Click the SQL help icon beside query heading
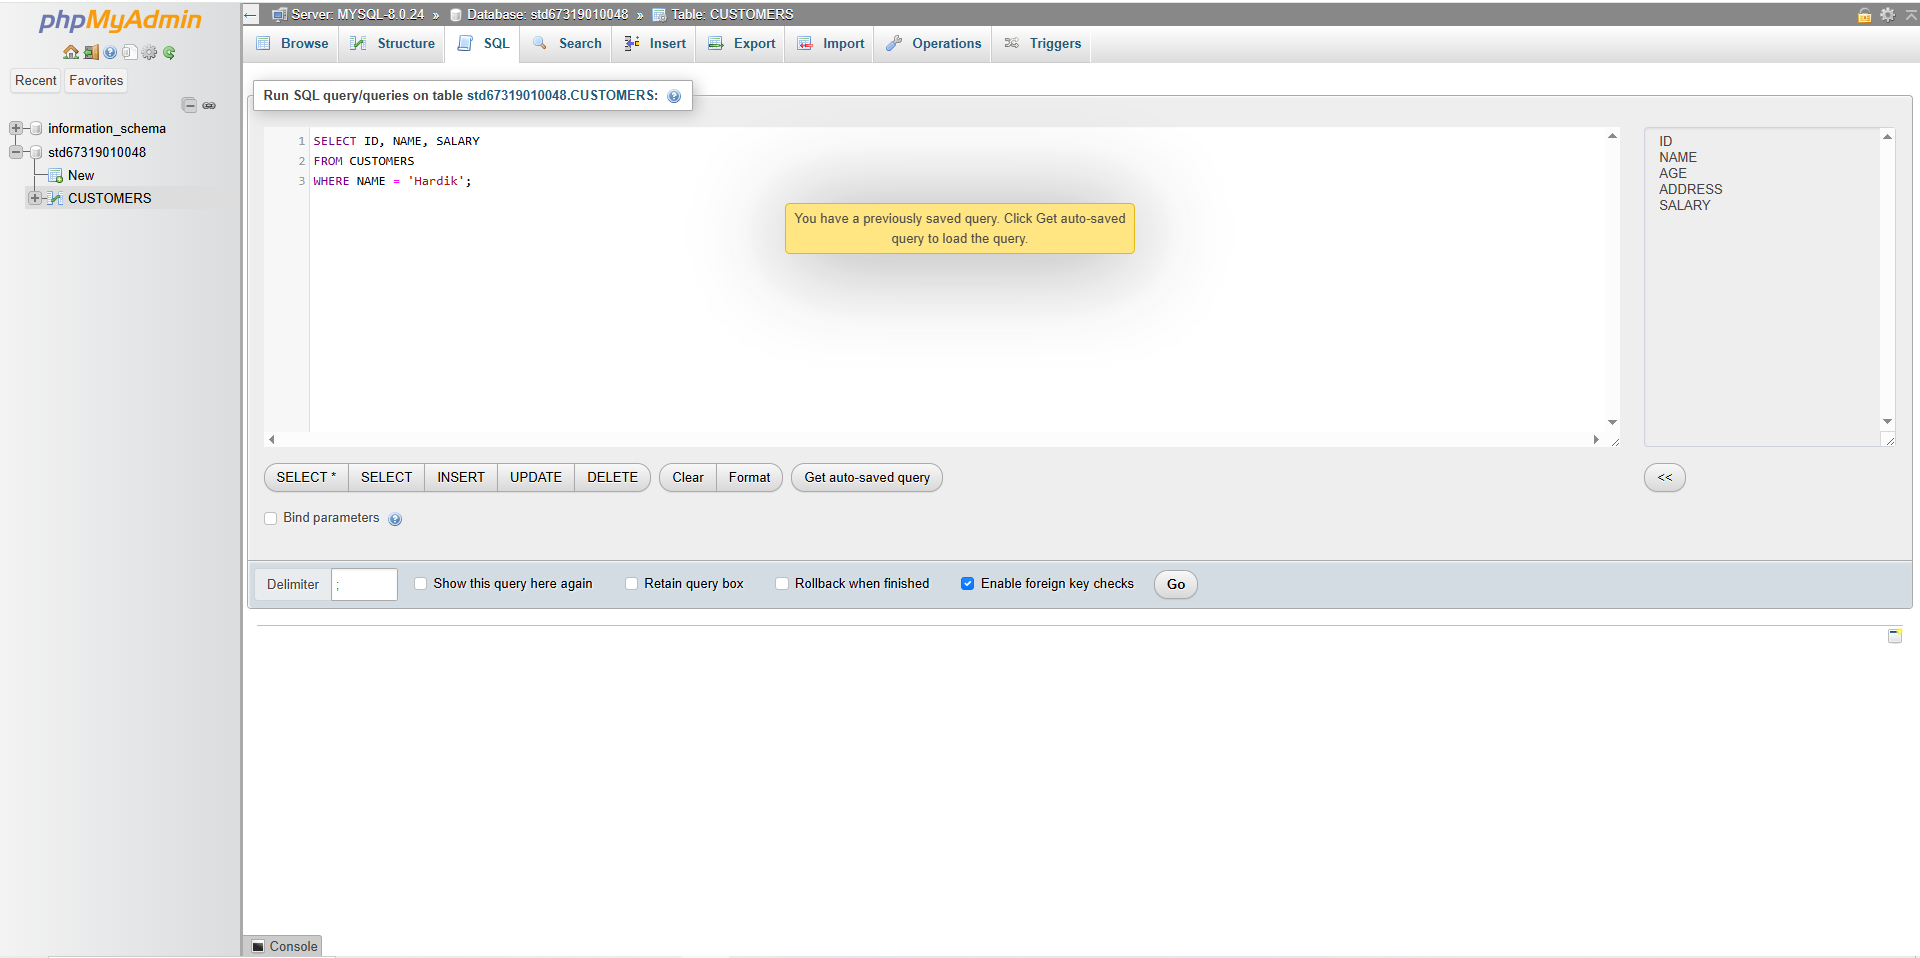Viewport: 1920px width, 958px height. (x=674, y=96)
